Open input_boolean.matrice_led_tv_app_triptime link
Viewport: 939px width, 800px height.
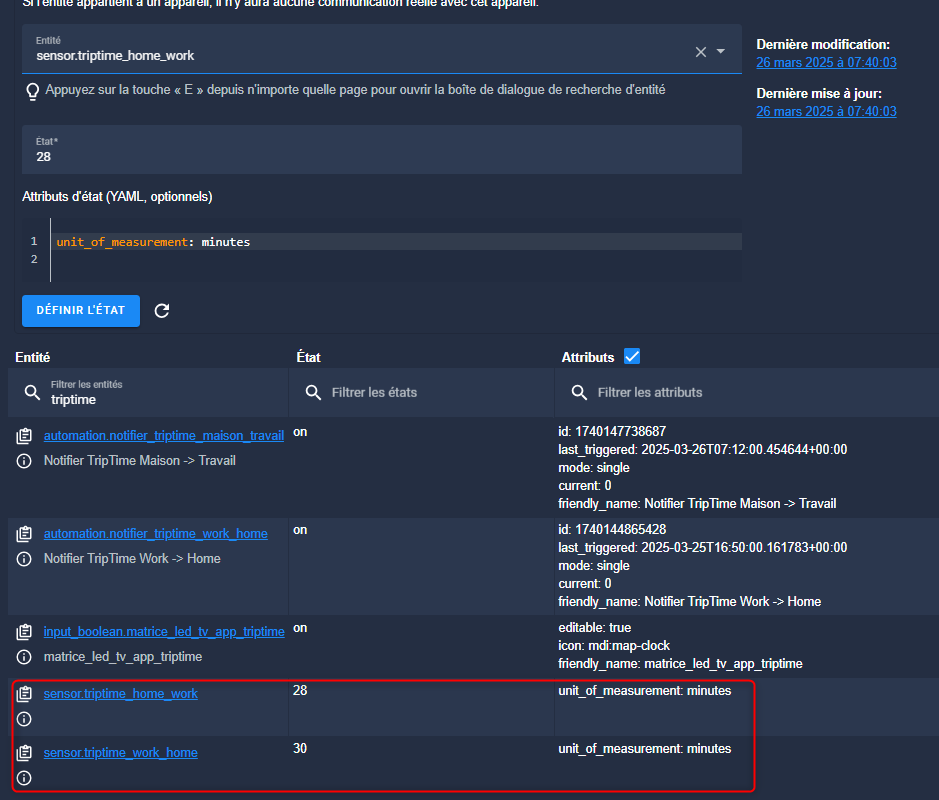pyautogui.click(x=164, y=632)
